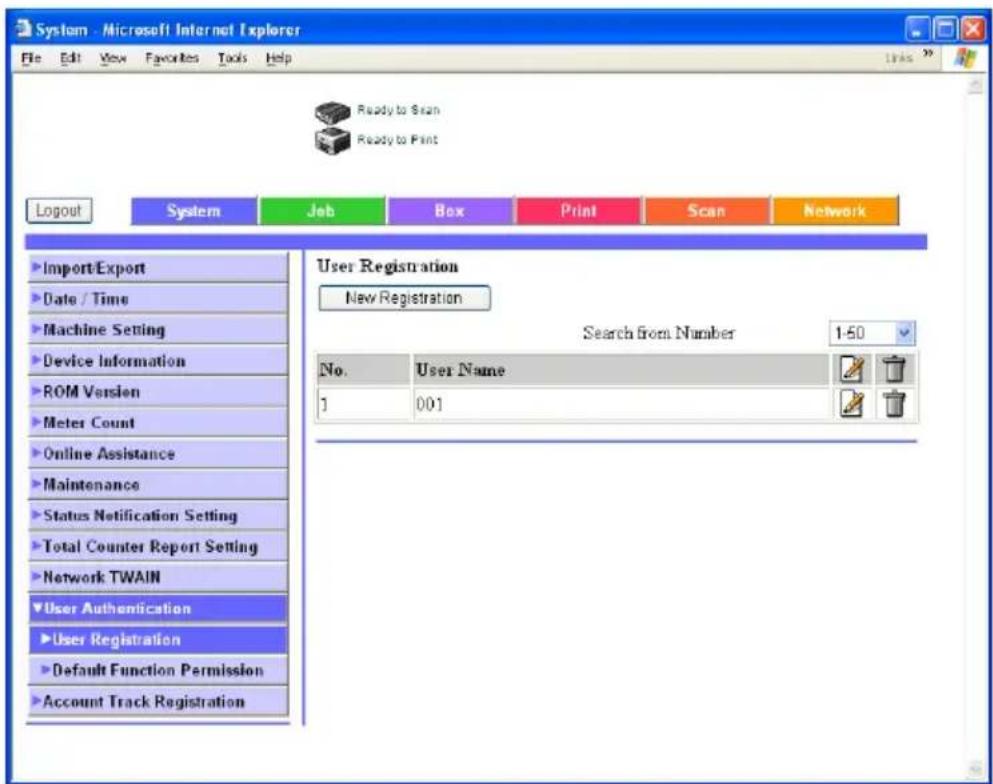Expand the Links toolbar chevron
Image resolution: width=993 pixels, height=784 pixels.
pyautogui.click(x=928, y=56)
